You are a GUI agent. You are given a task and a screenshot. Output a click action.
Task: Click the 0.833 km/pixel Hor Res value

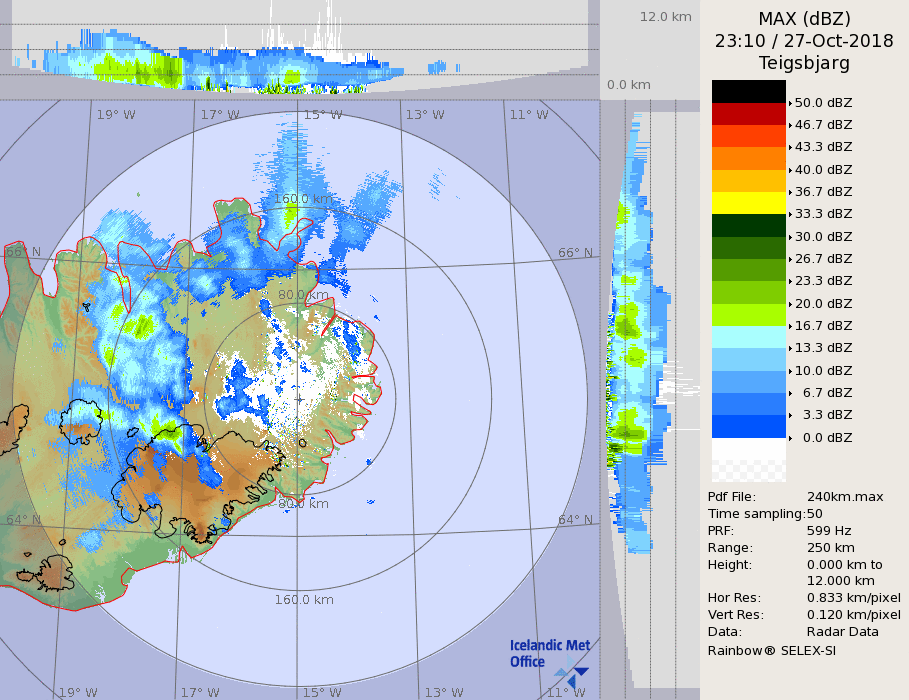pos(853,598)
